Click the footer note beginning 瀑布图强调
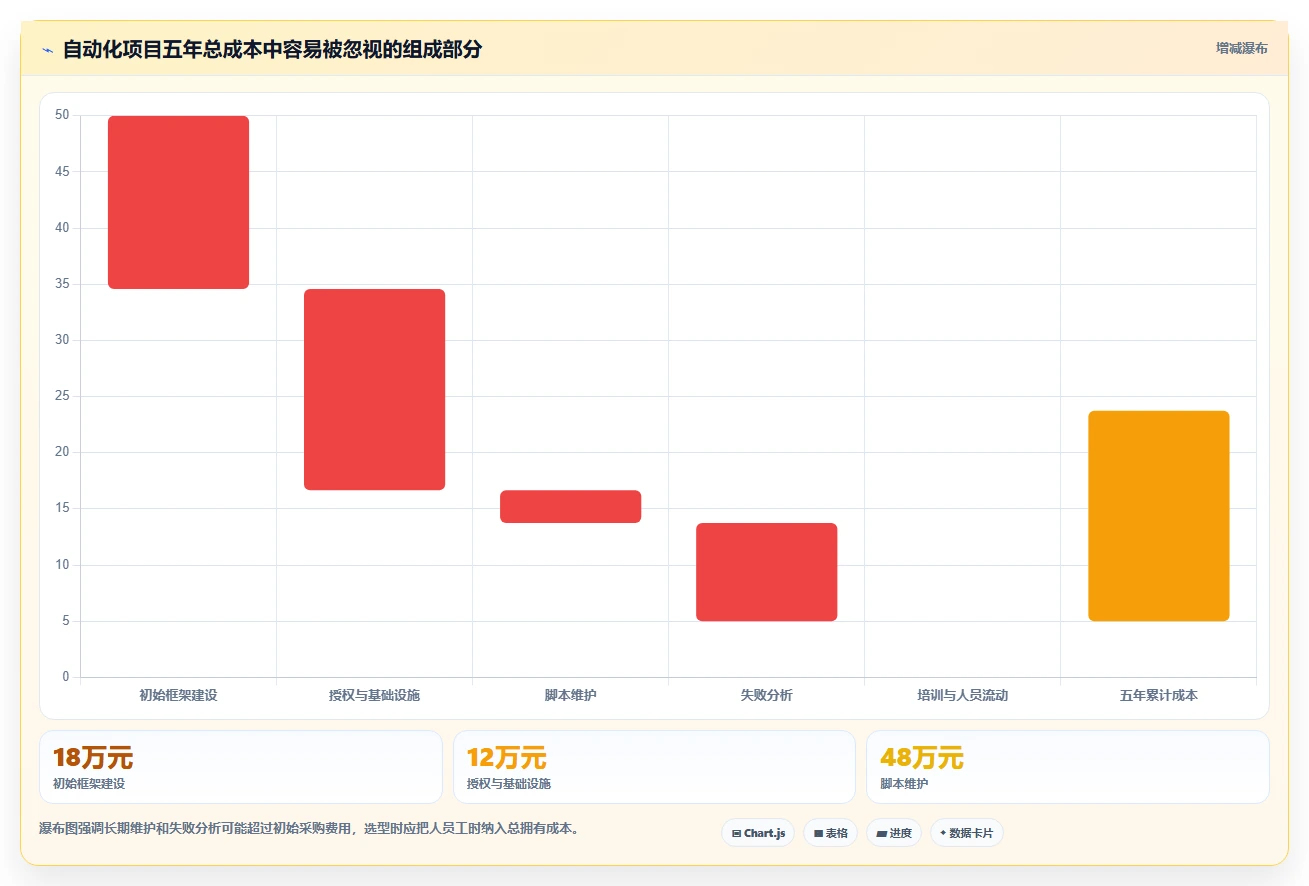The image size is (1309, 886). (x=309, y=829)
